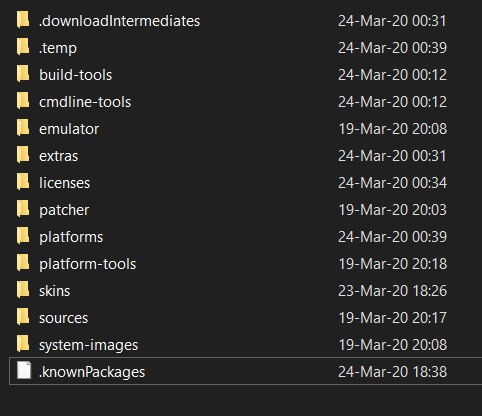
Task: Select the system-images folder name
Action: [x=88, y=345]
